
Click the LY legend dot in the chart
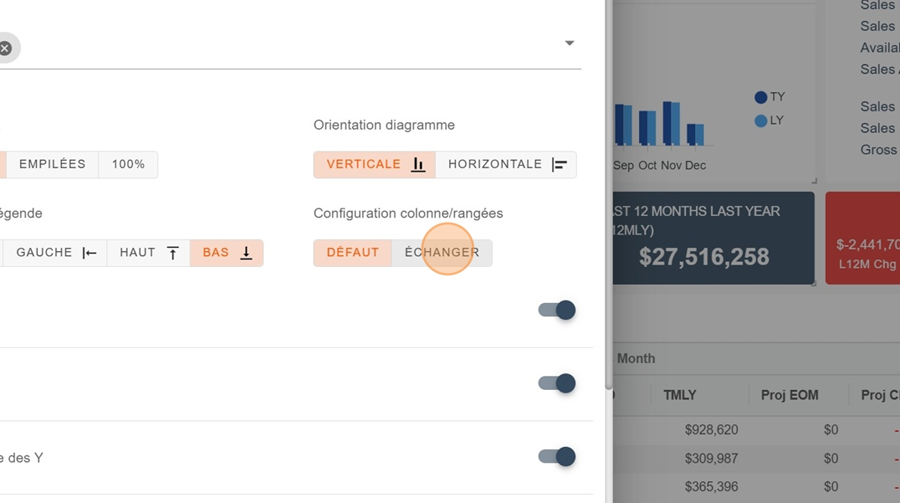coord(761,121)
